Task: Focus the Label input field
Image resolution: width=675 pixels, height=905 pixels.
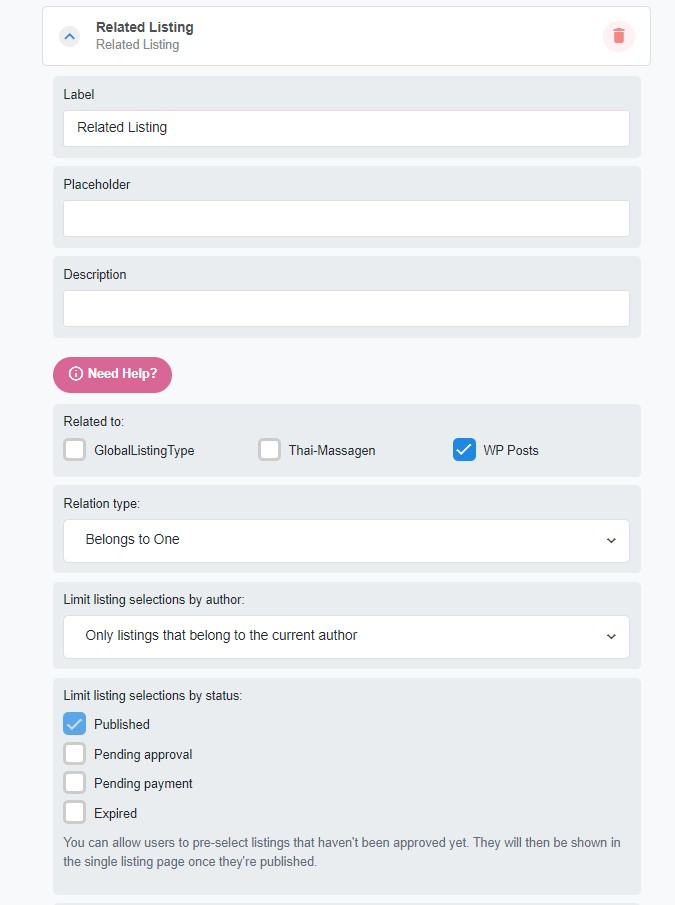Action: (x=346, y=128)
